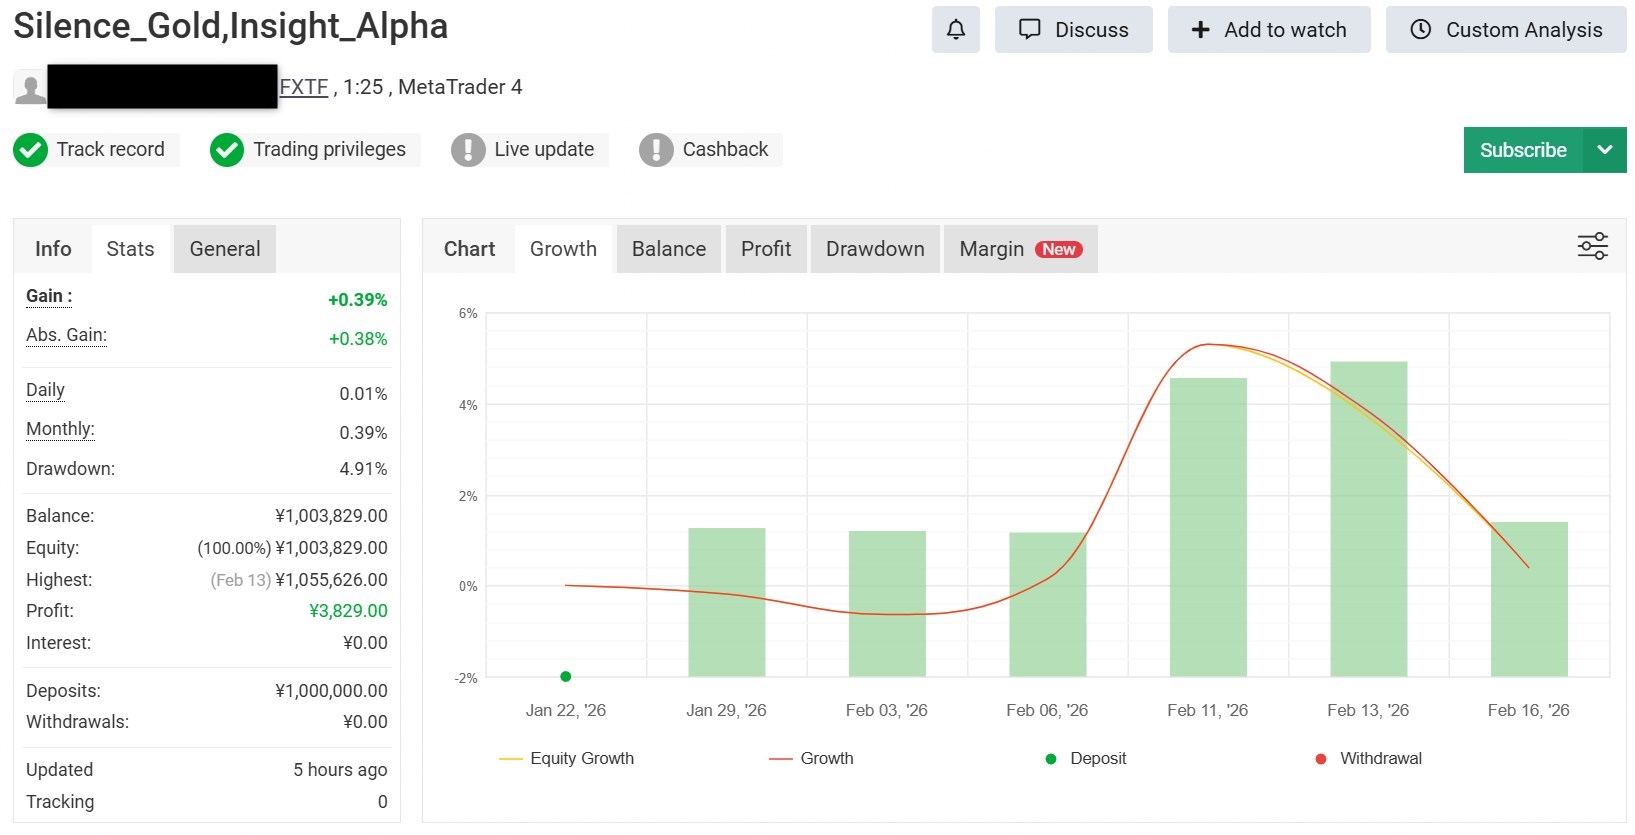Open the Stats info tab
The height and width of the screenshot is (835, 1635).
(131, 249)
